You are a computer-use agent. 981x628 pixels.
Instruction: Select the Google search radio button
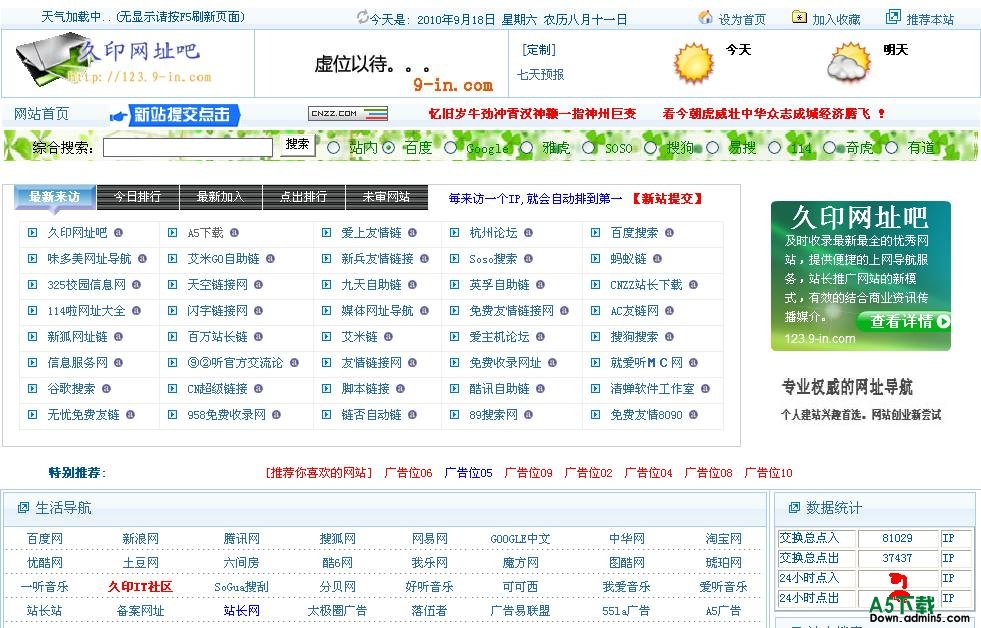coord(450,148)
